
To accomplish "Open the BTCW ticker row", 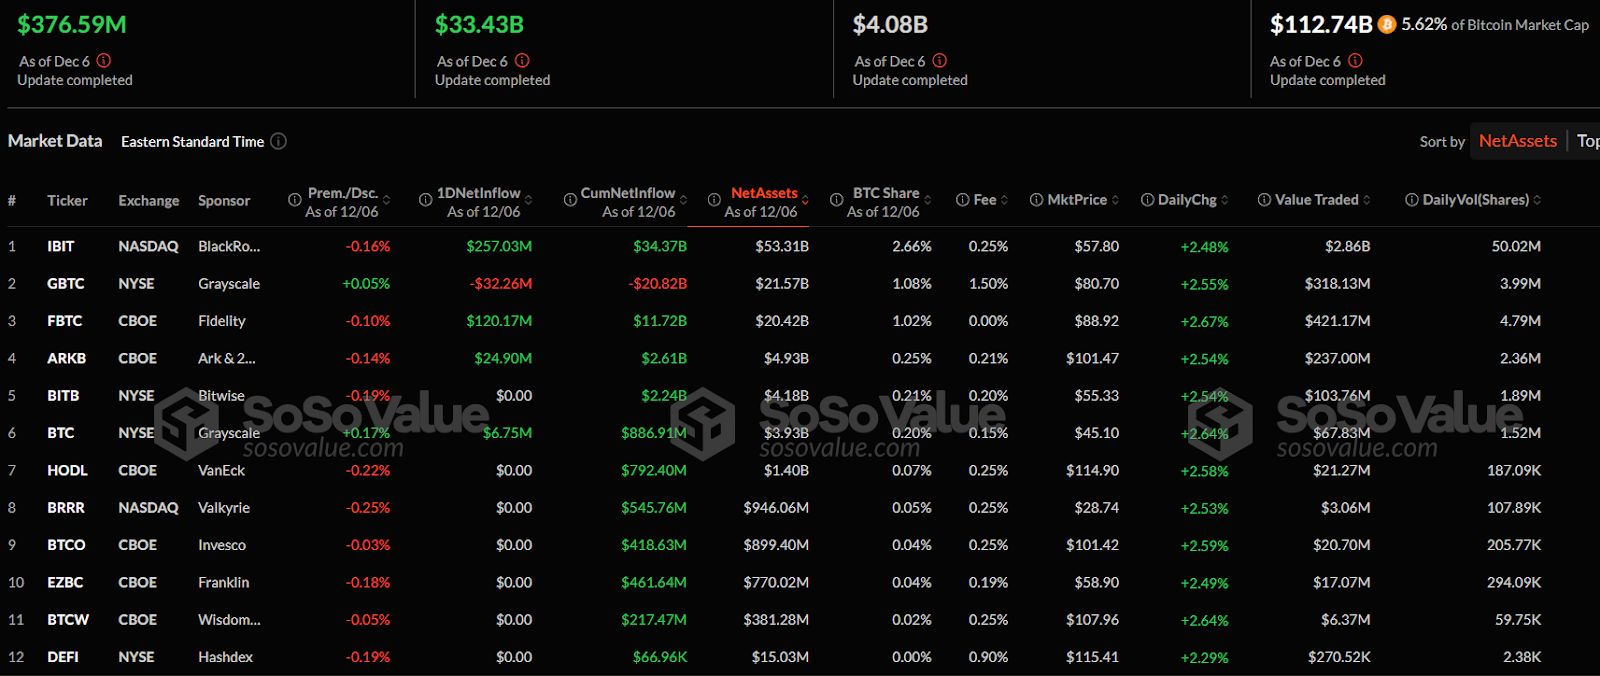I will [x=800, y=619].
